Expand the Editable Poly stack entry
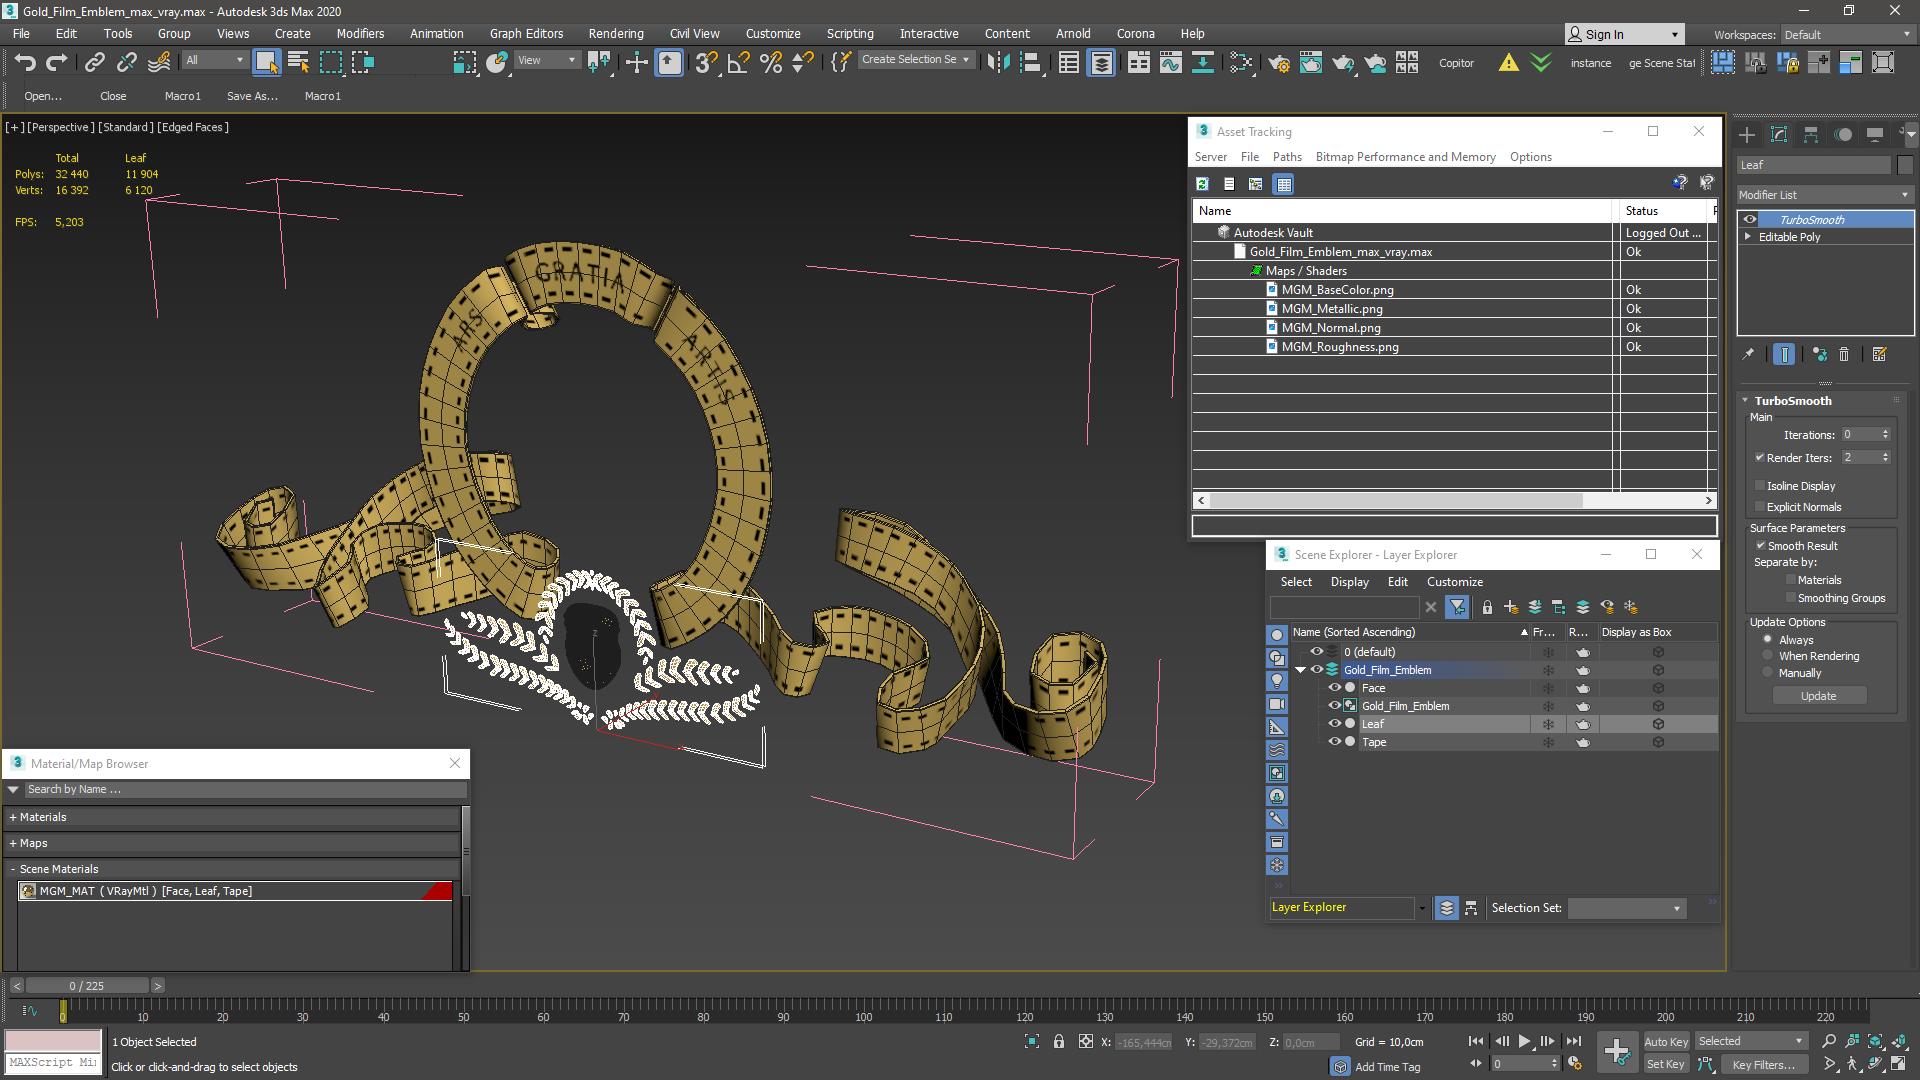This screenshot has height=1080, width=1920. (1748, 237)
